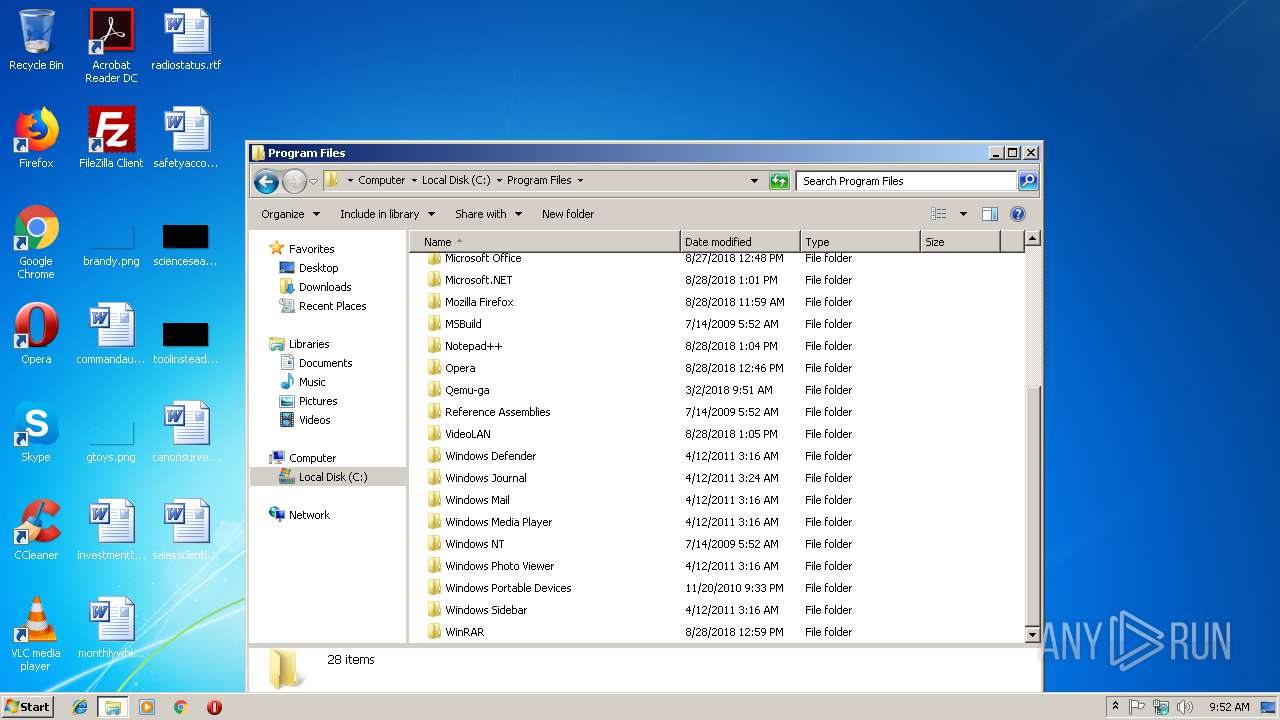This screenshot has height=720, width=1280.
Task: Click Internet Explorer icon in taskbar
Action: point(80,707)
